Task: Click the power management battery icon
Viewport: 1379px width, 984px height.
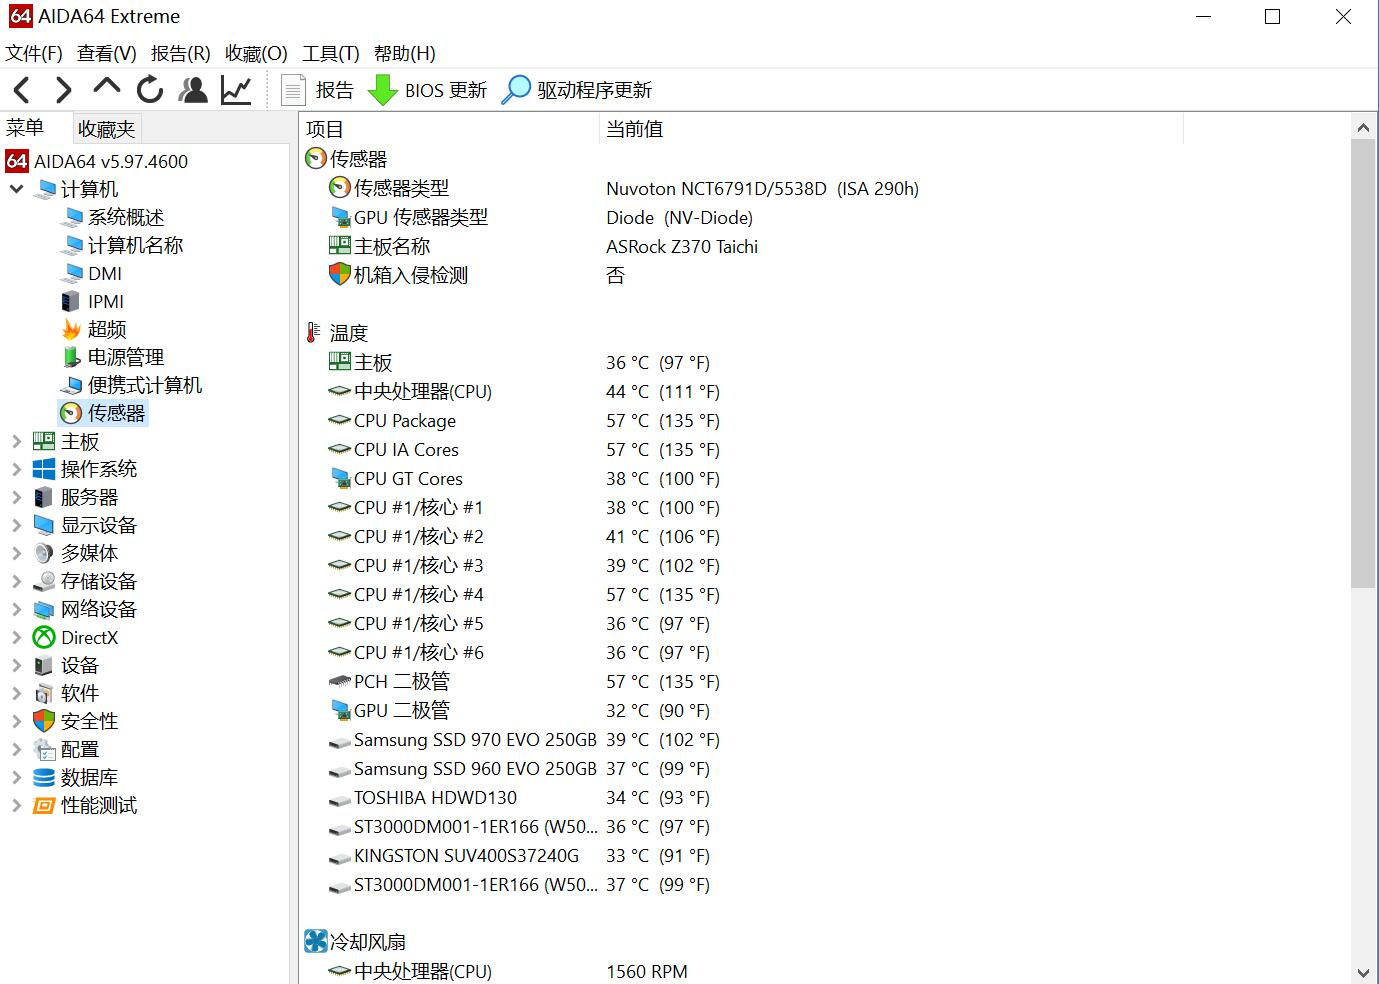Action: tap(71, 357)
